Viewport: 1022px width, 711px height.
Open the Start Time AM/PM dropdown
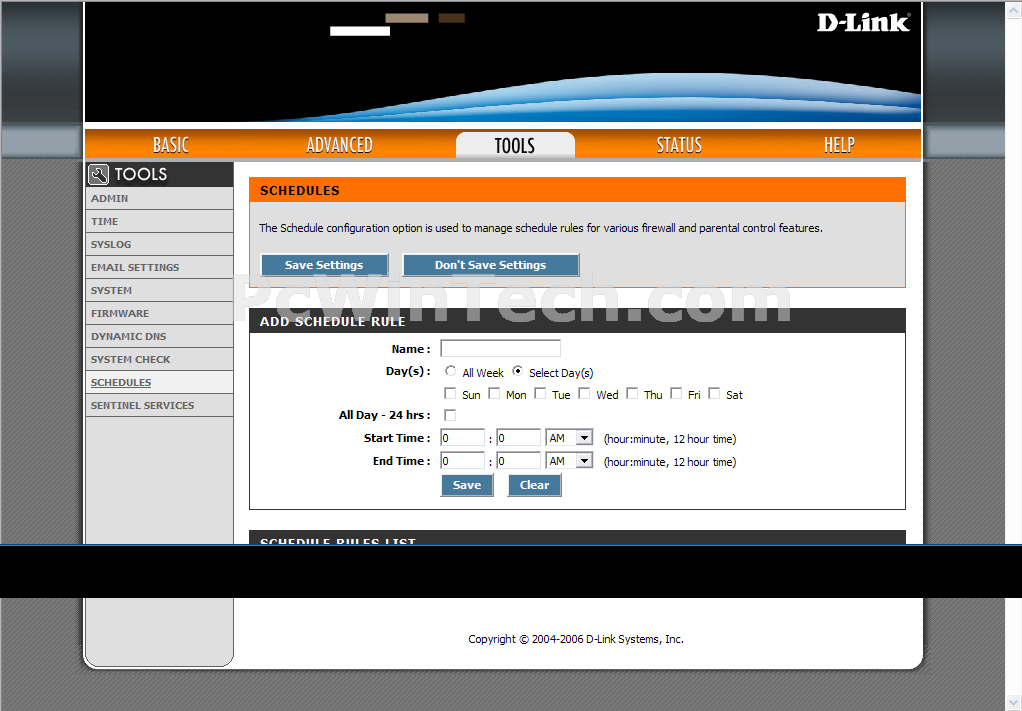(x=569, y=438)
